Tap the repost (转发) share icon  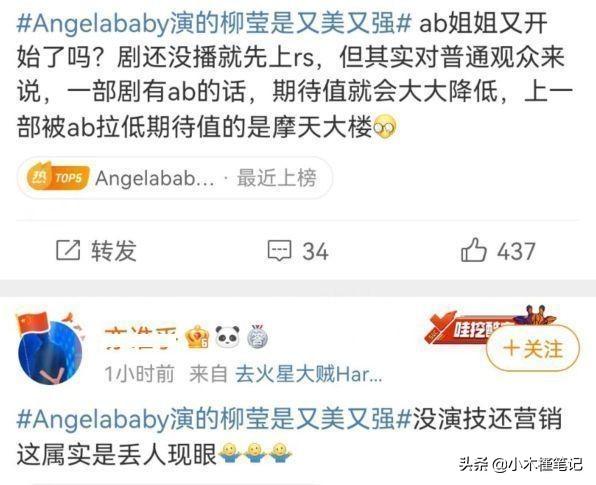(68, 250)
